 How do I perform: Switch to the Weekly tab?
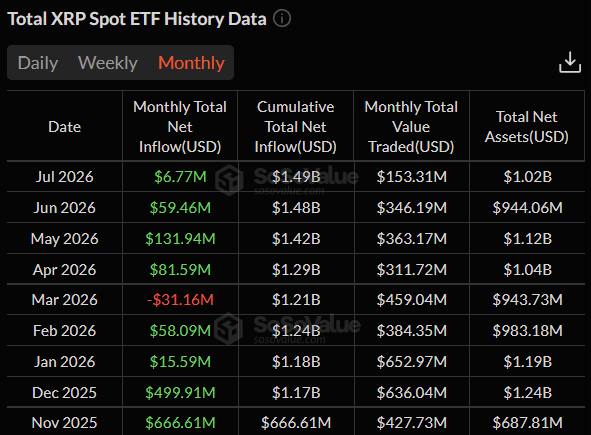point(108,63)
